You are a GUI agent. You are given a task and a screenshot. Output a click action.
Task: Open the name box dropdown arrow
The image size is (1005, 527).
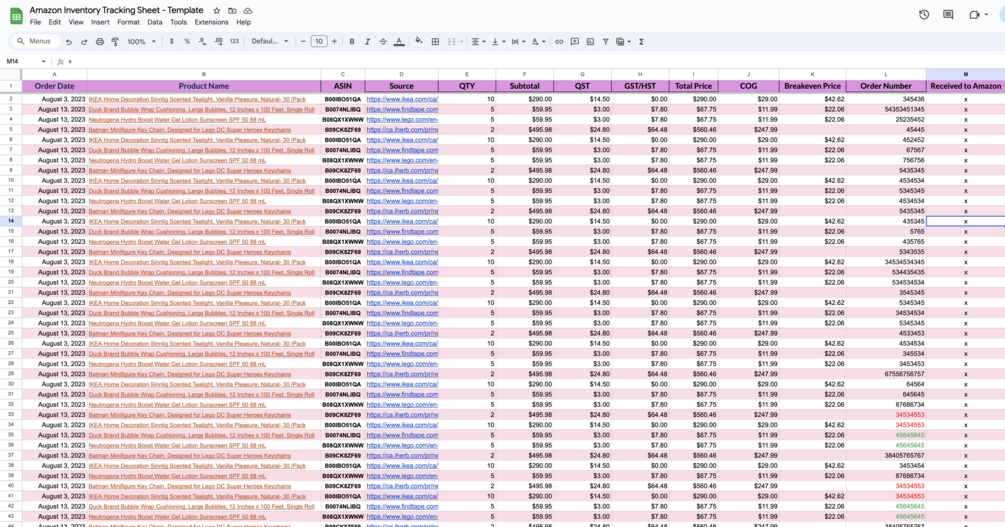click(44, 62)
